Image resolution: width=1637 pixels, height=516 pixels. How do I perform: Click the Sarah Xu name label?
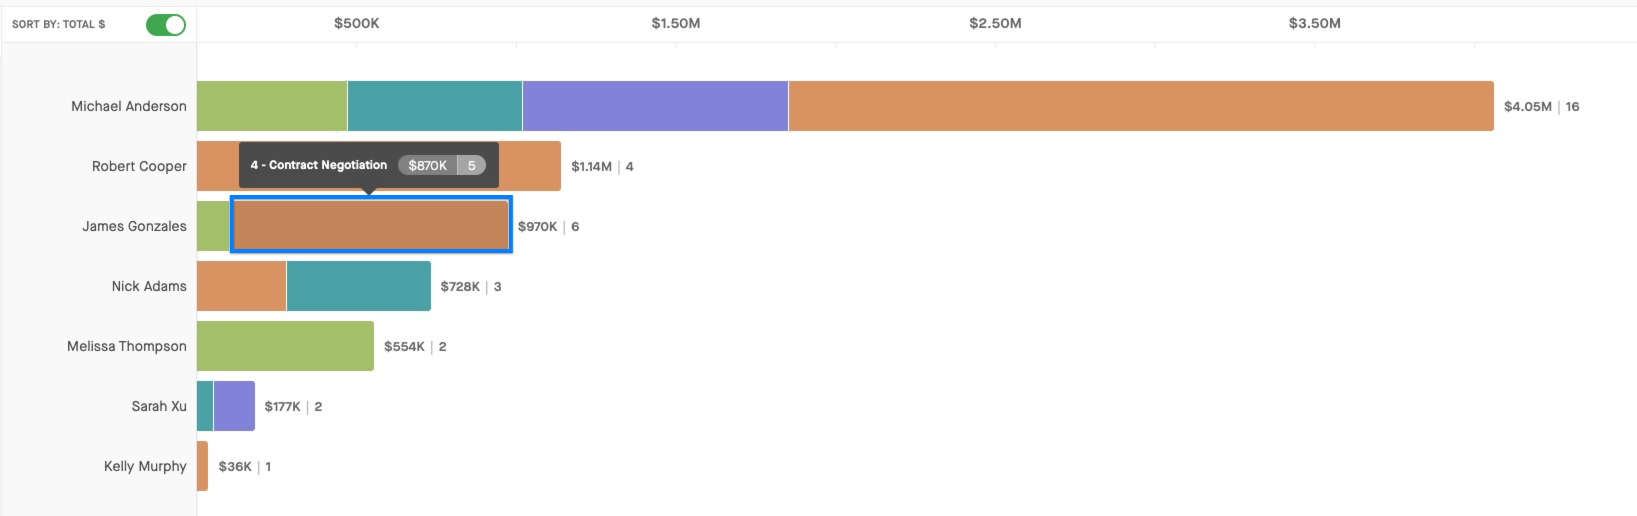pos(159,406)
